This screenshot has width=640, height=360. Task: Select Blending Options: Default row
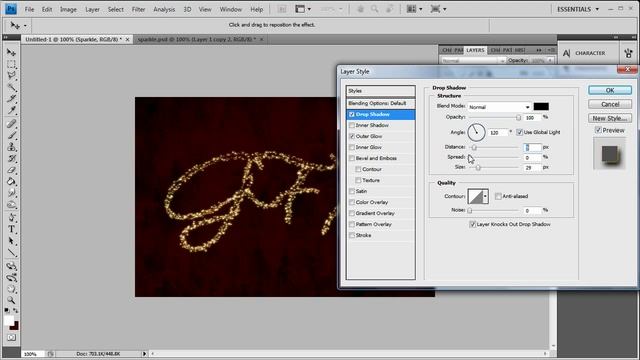tap(381, 104)
